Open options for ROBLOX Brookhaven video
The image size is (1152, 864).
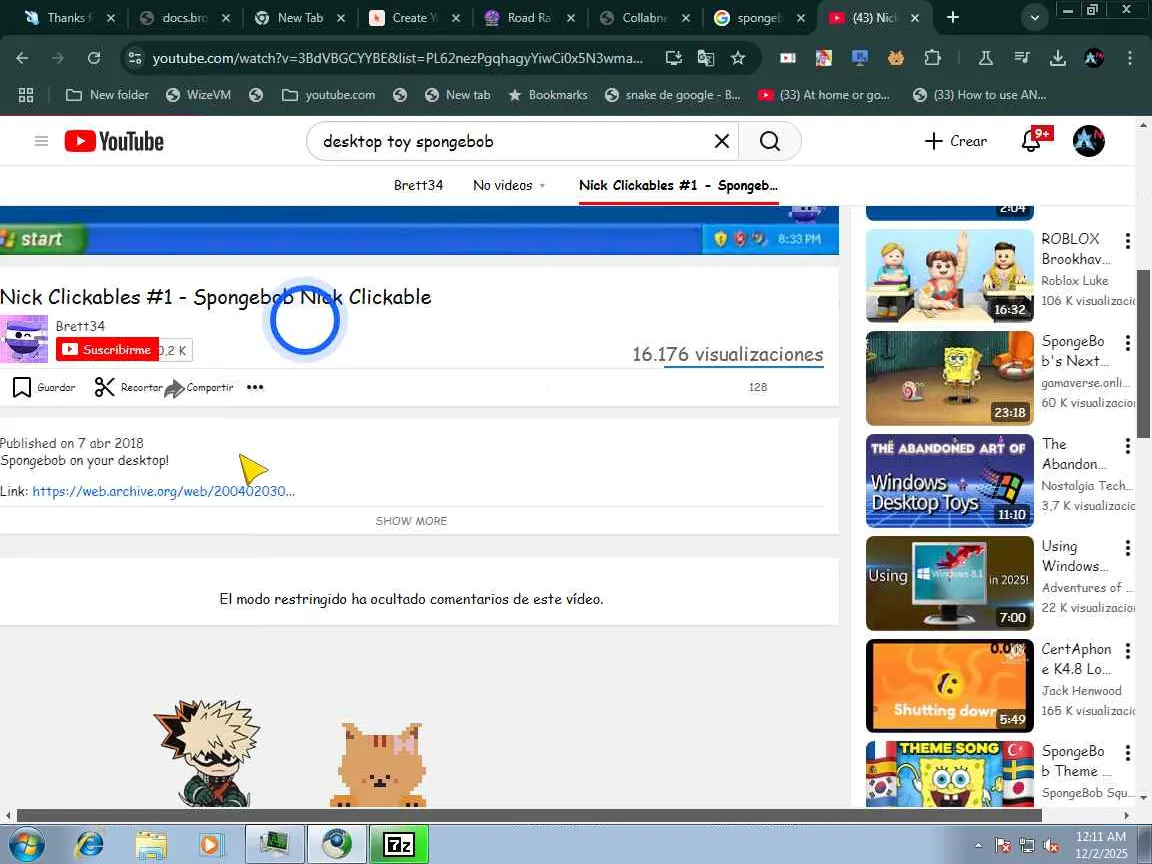1128,240
